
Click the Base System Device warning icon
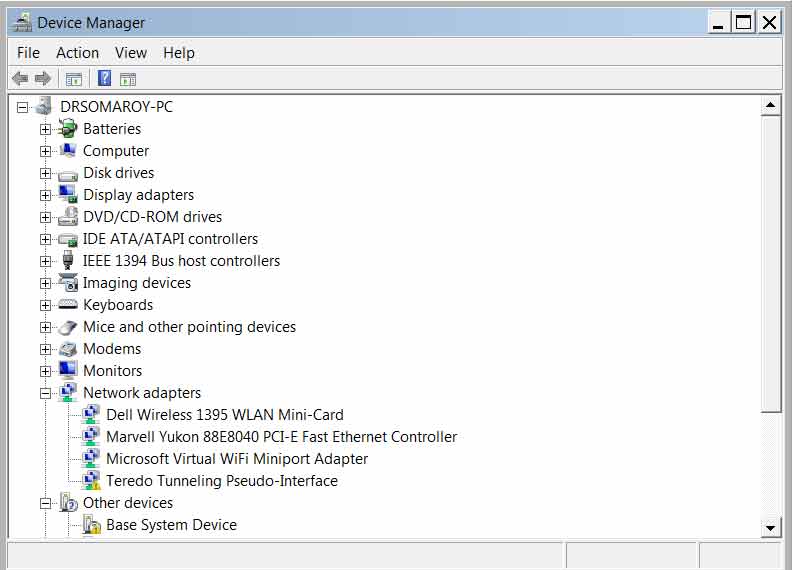(x=91, y=525)
